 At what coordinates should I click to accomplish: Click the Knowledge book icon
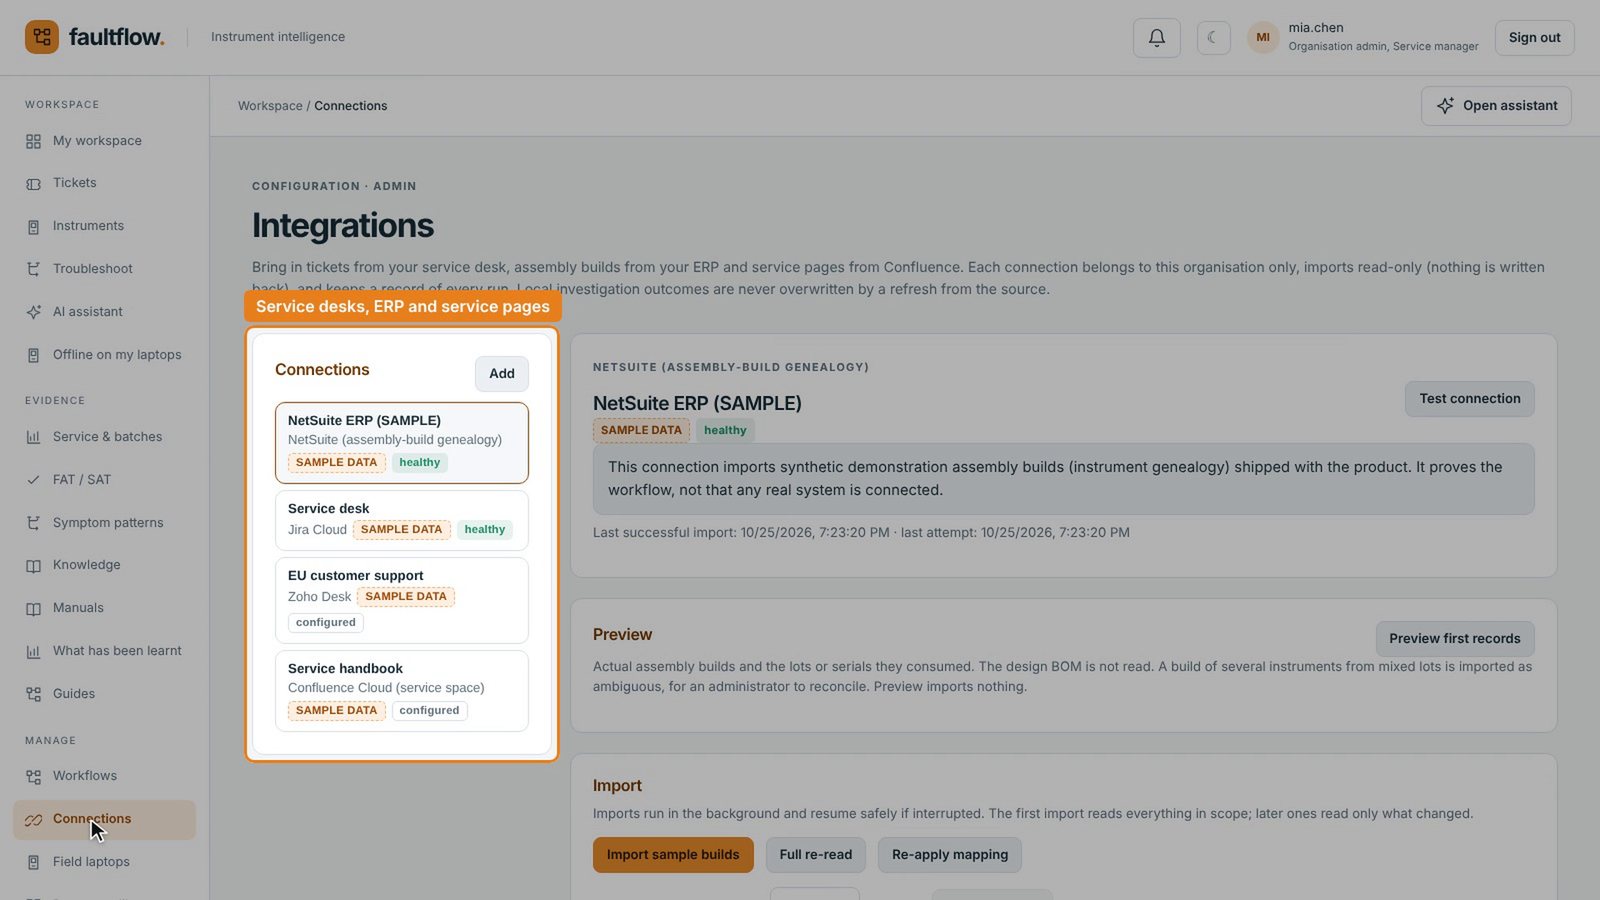point(33,565)
